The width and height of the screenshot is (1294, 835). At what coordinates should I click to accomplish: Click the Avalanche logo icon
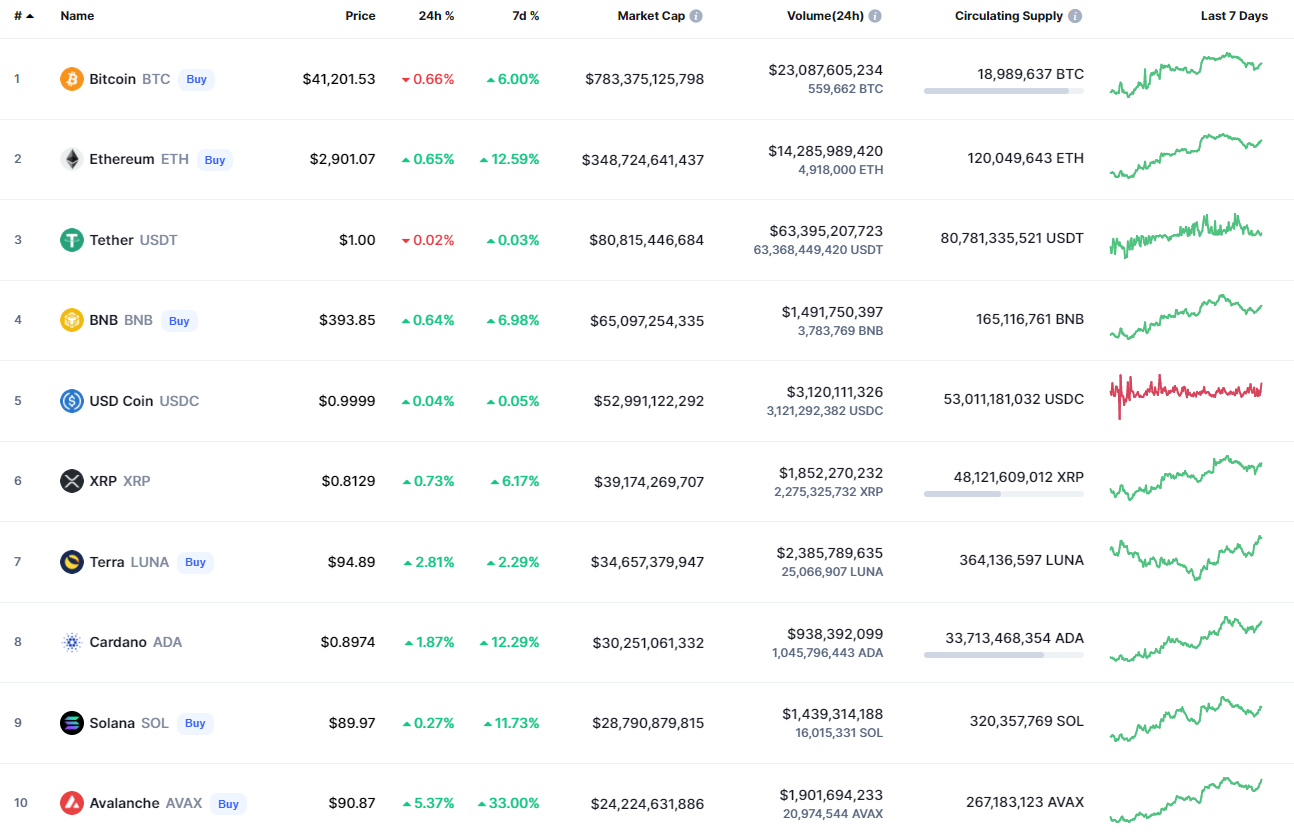coord(72,803)
